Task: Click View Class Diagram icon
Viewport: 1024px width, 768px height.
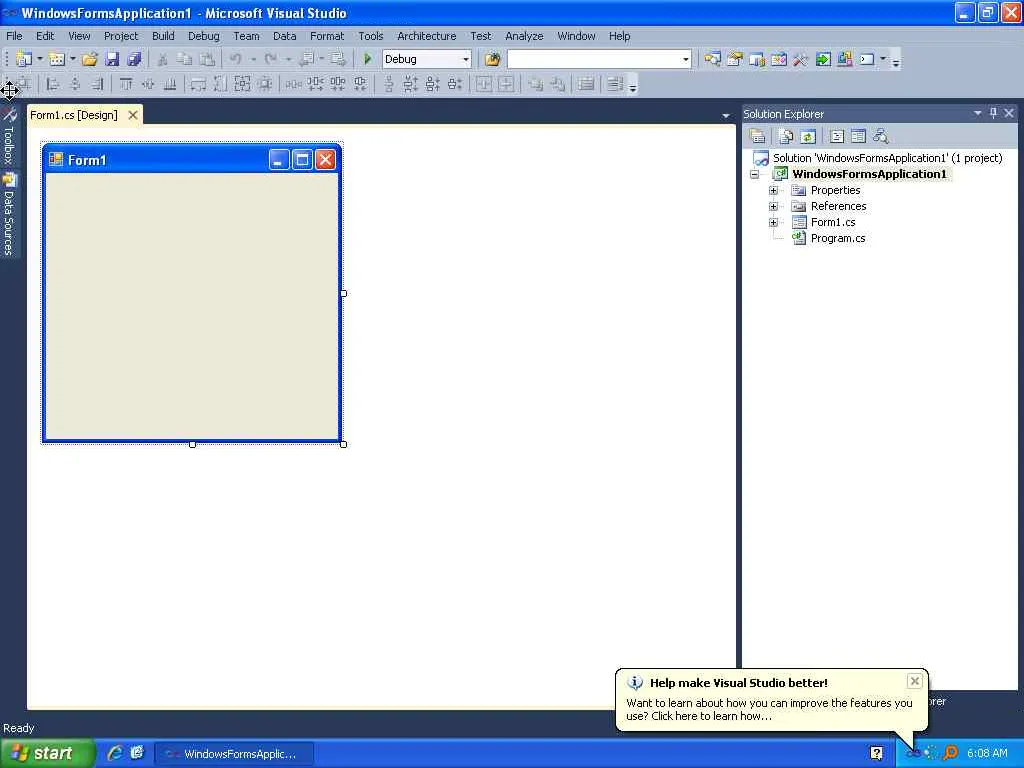Action: (x=881, y=136)
